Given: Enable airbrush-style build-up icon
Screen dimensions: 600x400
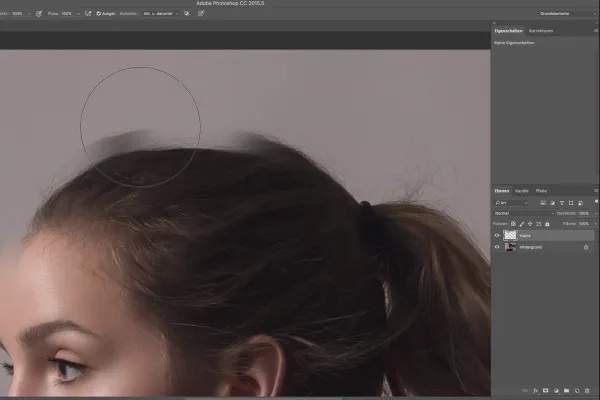Looking at the screenshot, I should click(88, 13).
